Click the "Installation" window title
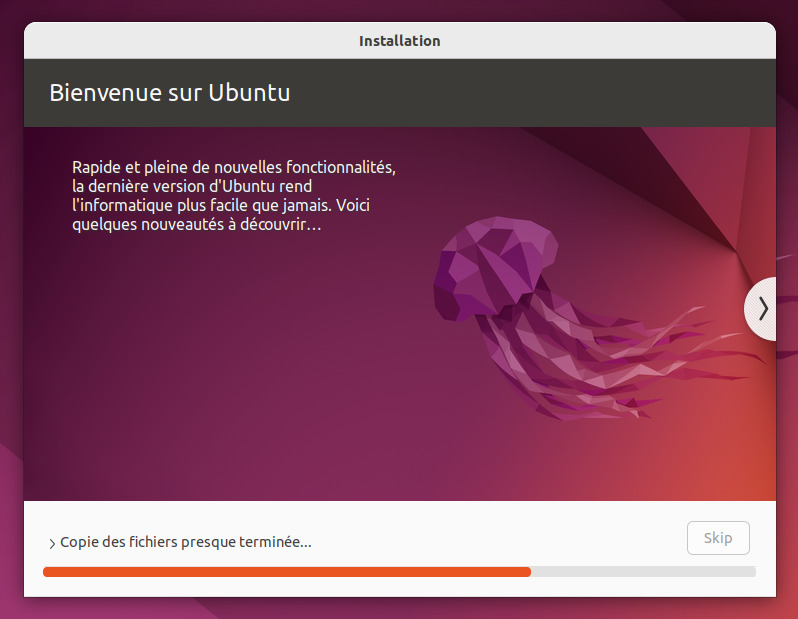The width and height of the screenshot is (798, 619). tap(400, 41)
